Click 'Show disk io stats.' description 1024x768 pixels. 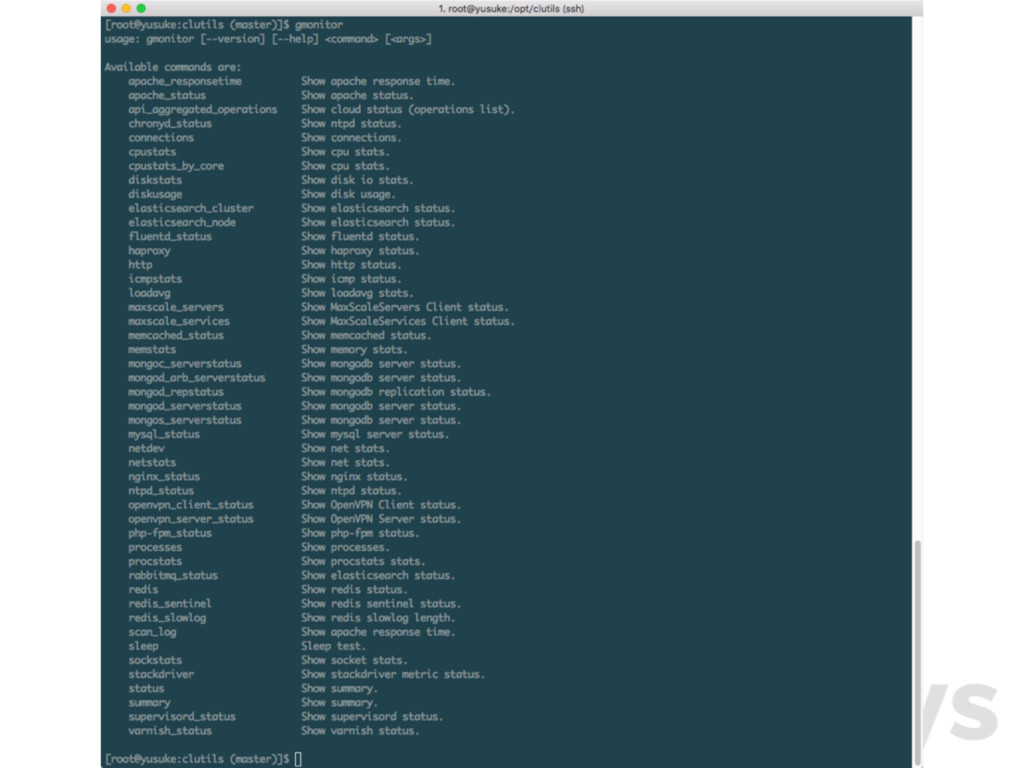pos(357,180)
